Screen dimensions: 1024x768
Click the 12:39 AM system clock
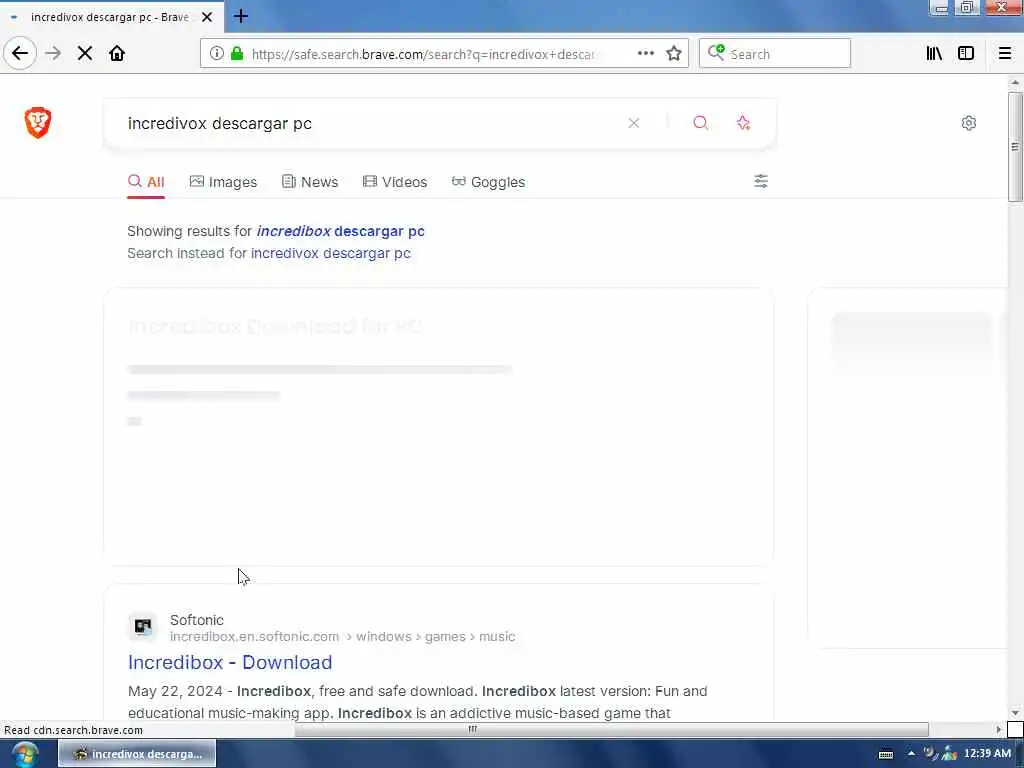pyautogui.click(x=987, y=754)
